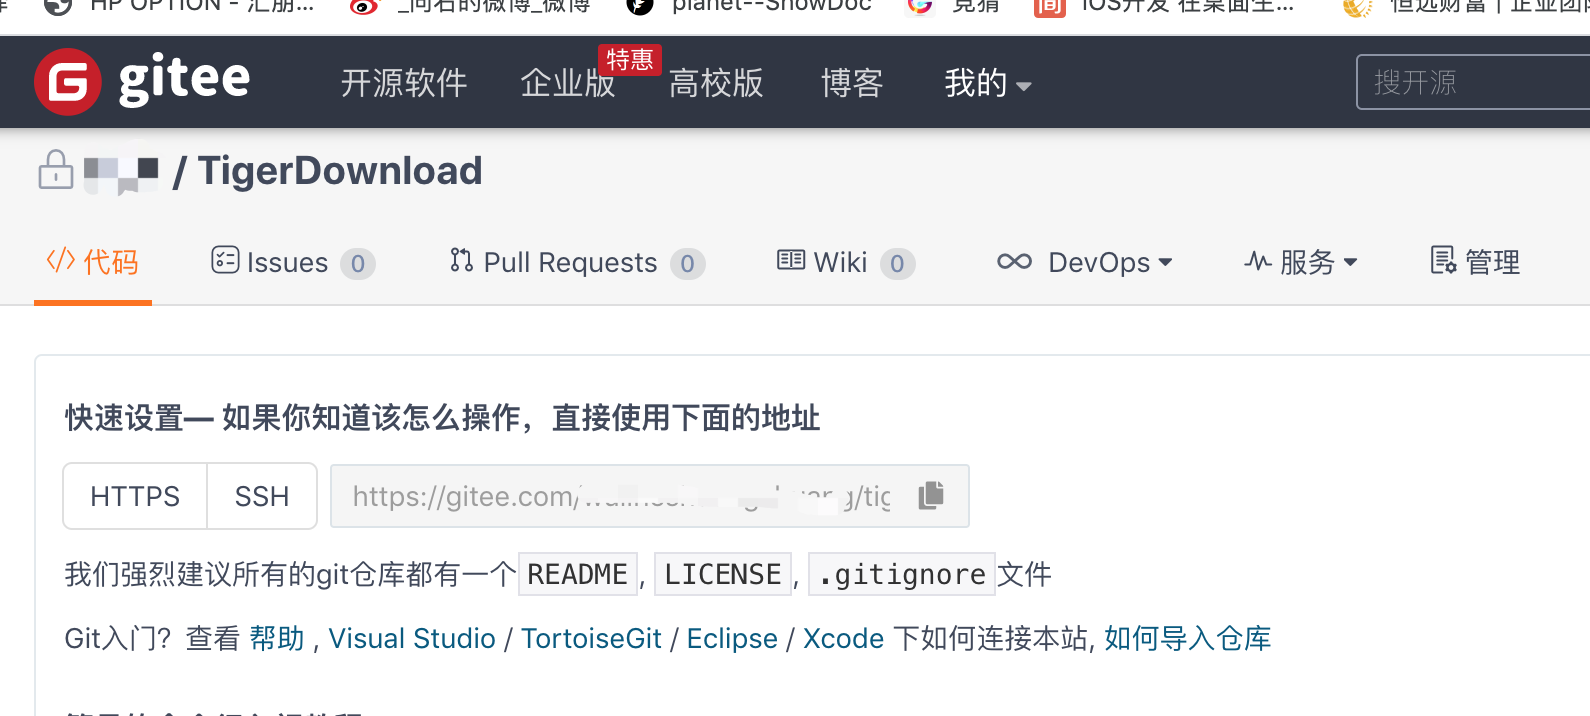Switch to the planet--ShowDoc browser tab
Image resolution: width=1590 pixels, height=716 pixels.
(x=750, y=8)
